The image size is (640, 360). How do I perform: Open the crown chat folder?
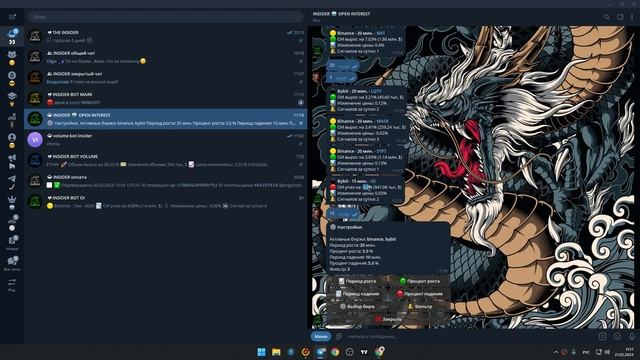point(12,202)
